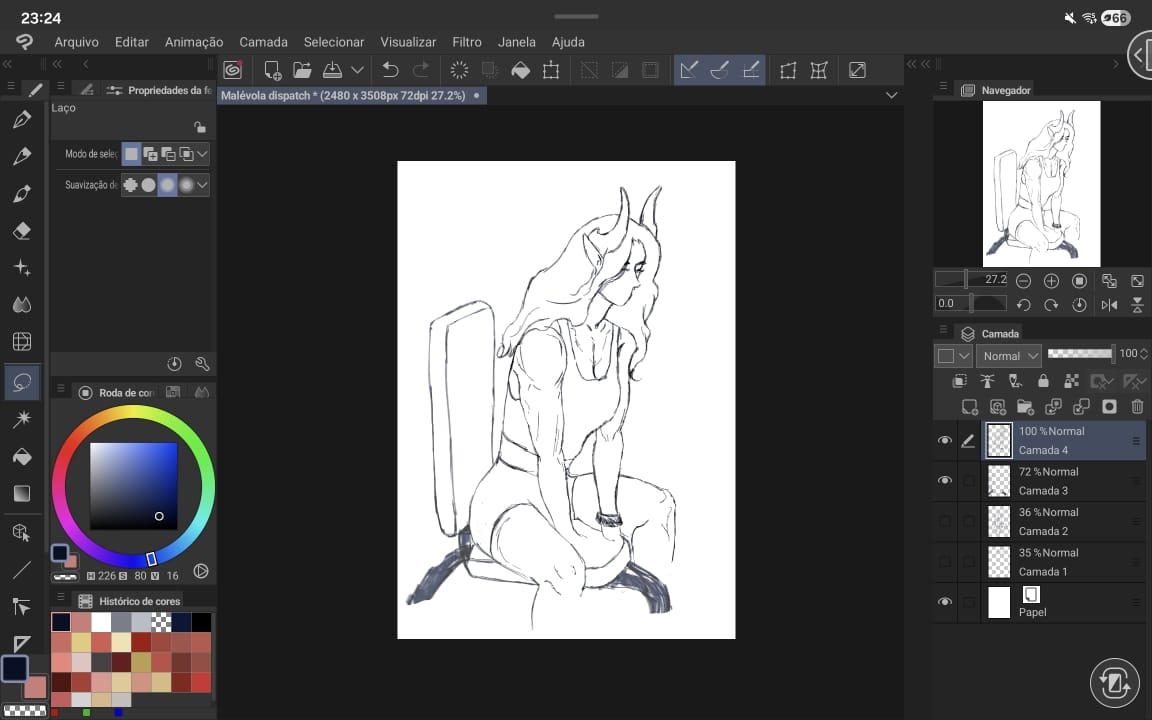This screenshot has height=720, width=1152.
Task: Click the Navegador preview thumbnail
Action: click(x=1041, y=183)
